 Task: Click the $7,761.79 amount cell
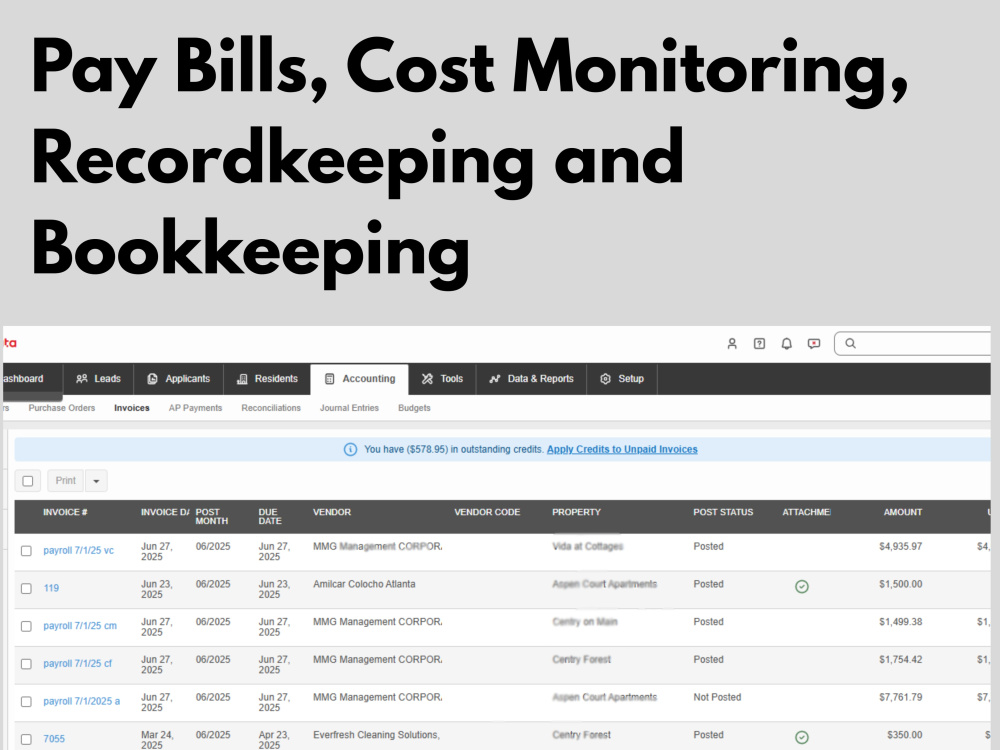coord(901,697)
